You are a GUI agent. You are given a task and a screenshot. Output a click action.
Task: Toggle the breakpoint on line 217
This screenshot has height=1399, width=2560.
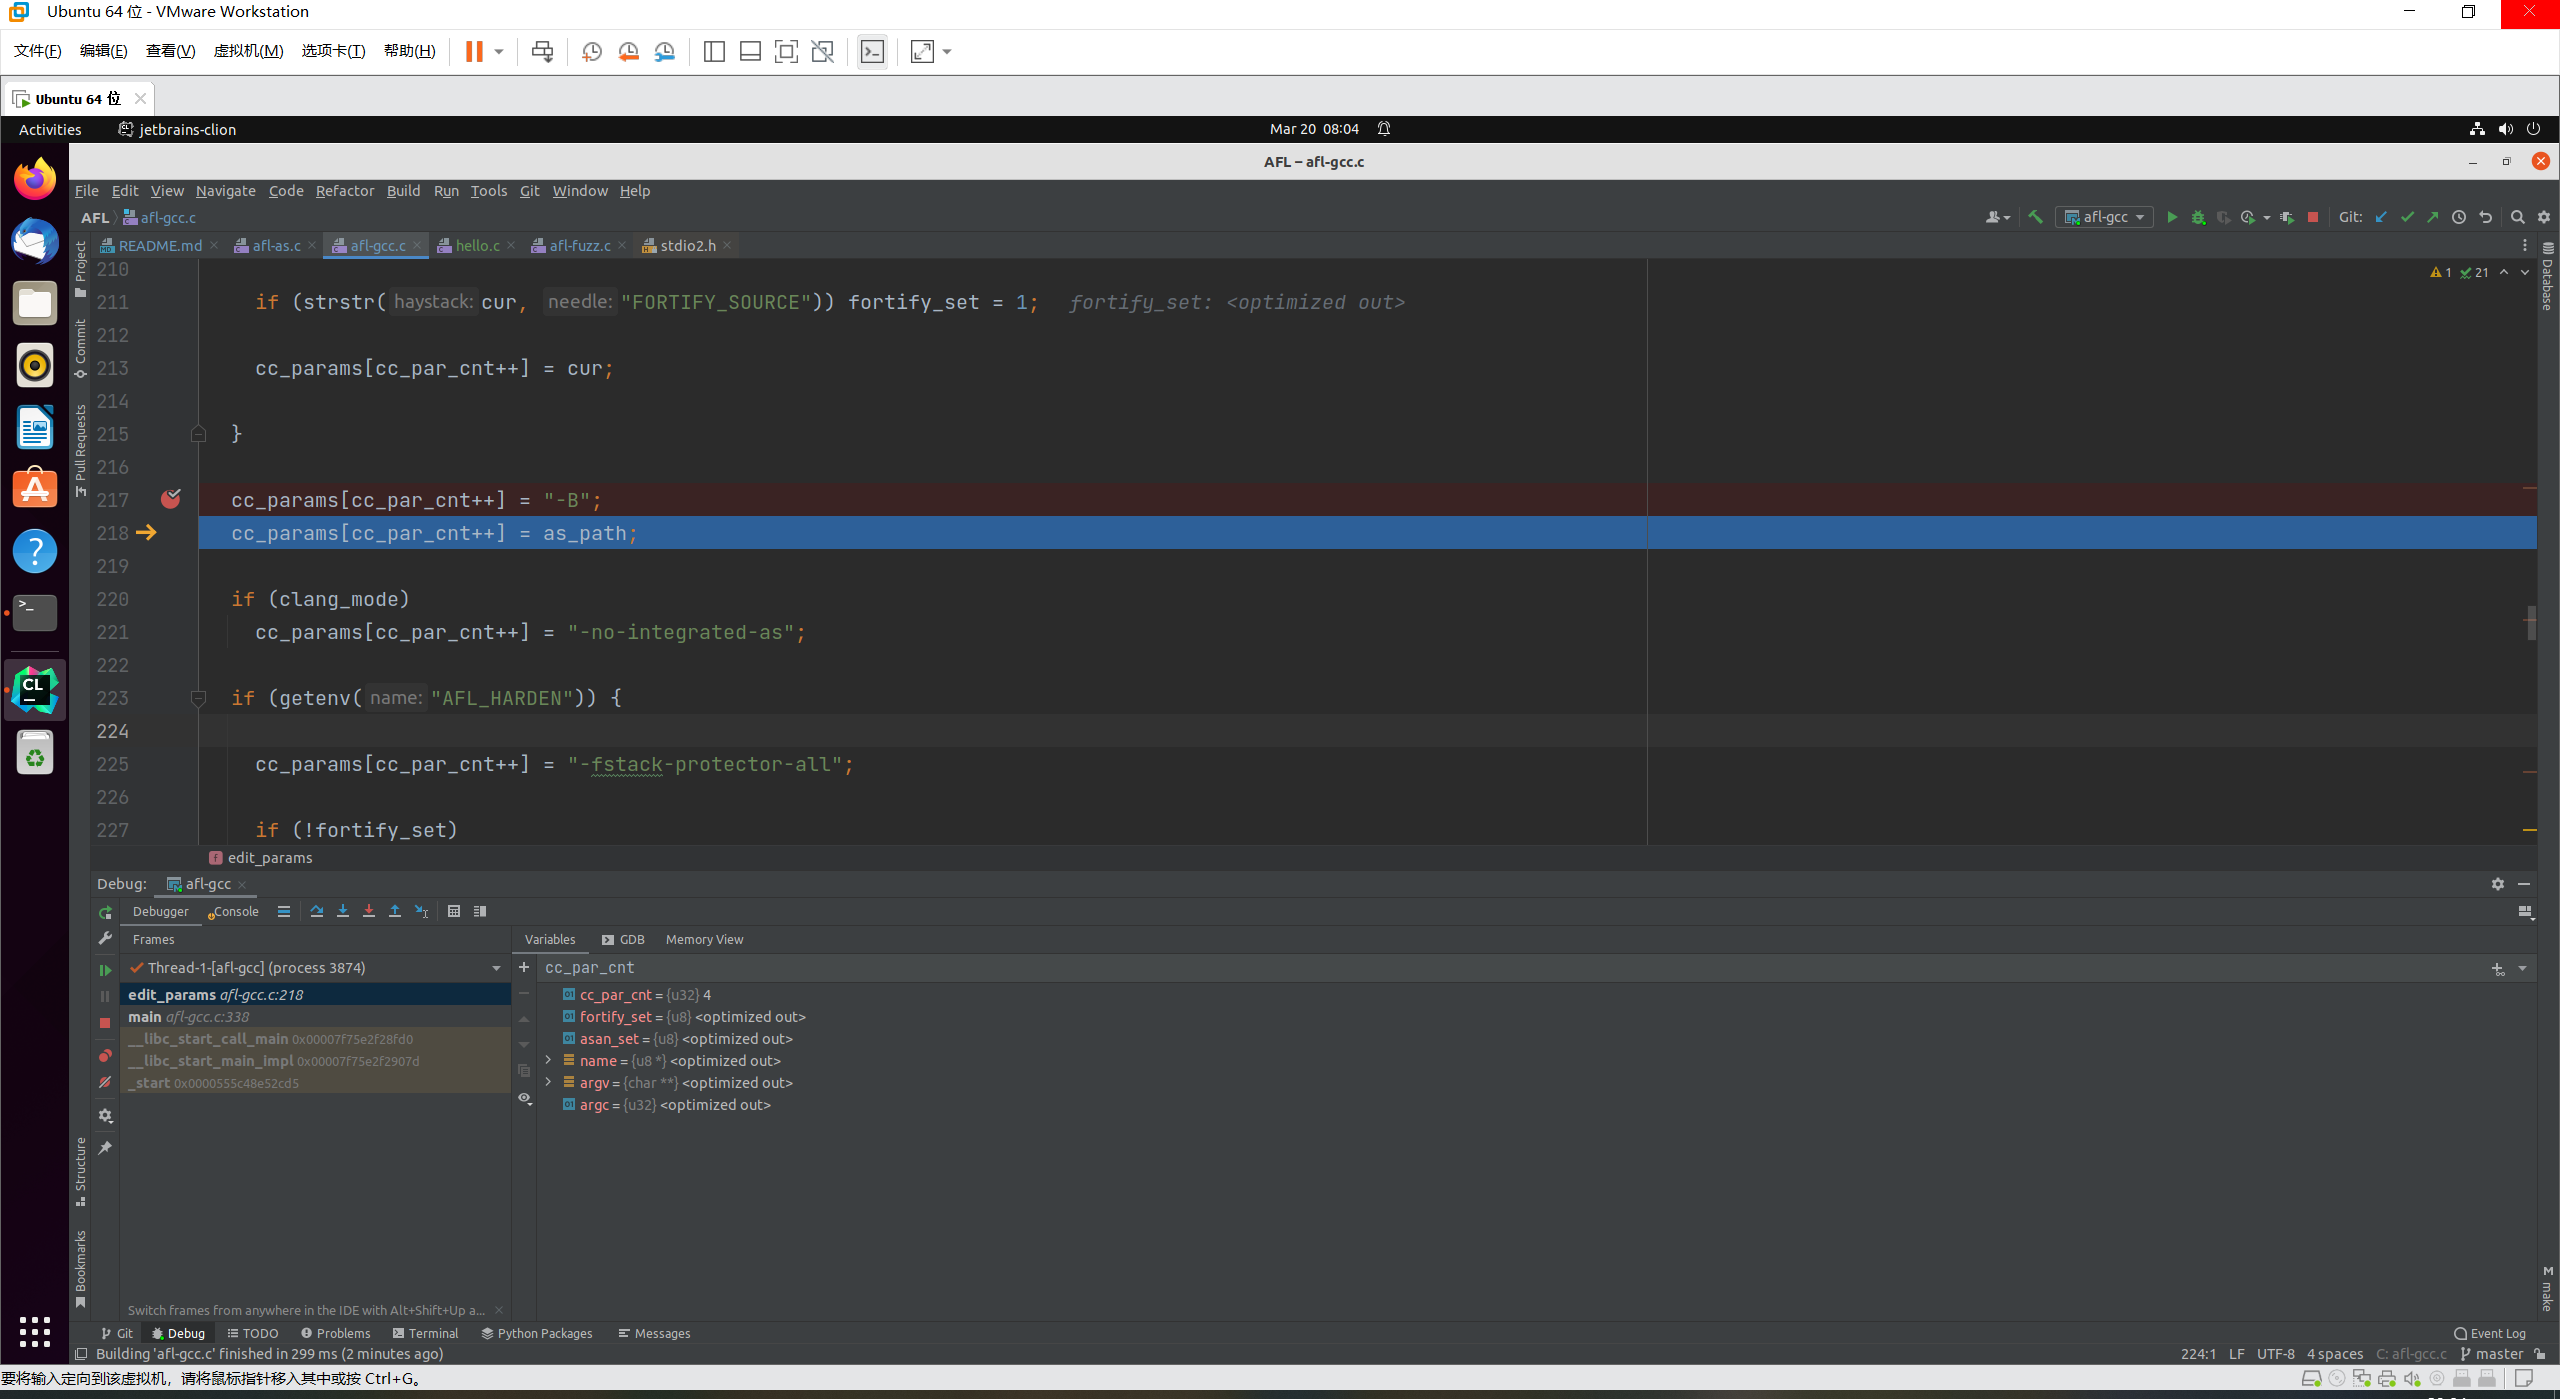click(x=171, y=499)
